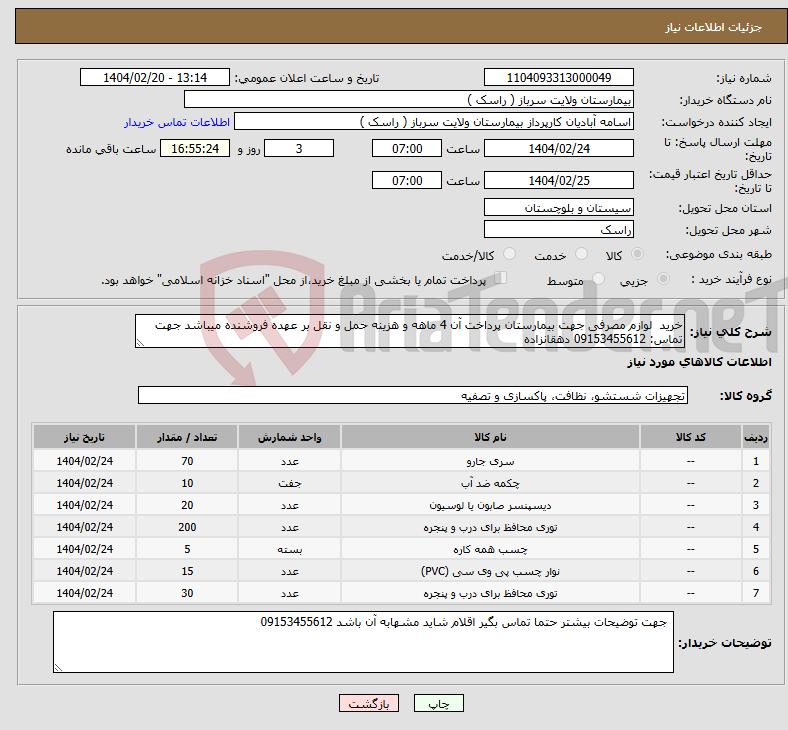The height and width of the screenshot is (730, 788).
Task: Click the unit جفت in row 2
Action: tap(289, 483)
